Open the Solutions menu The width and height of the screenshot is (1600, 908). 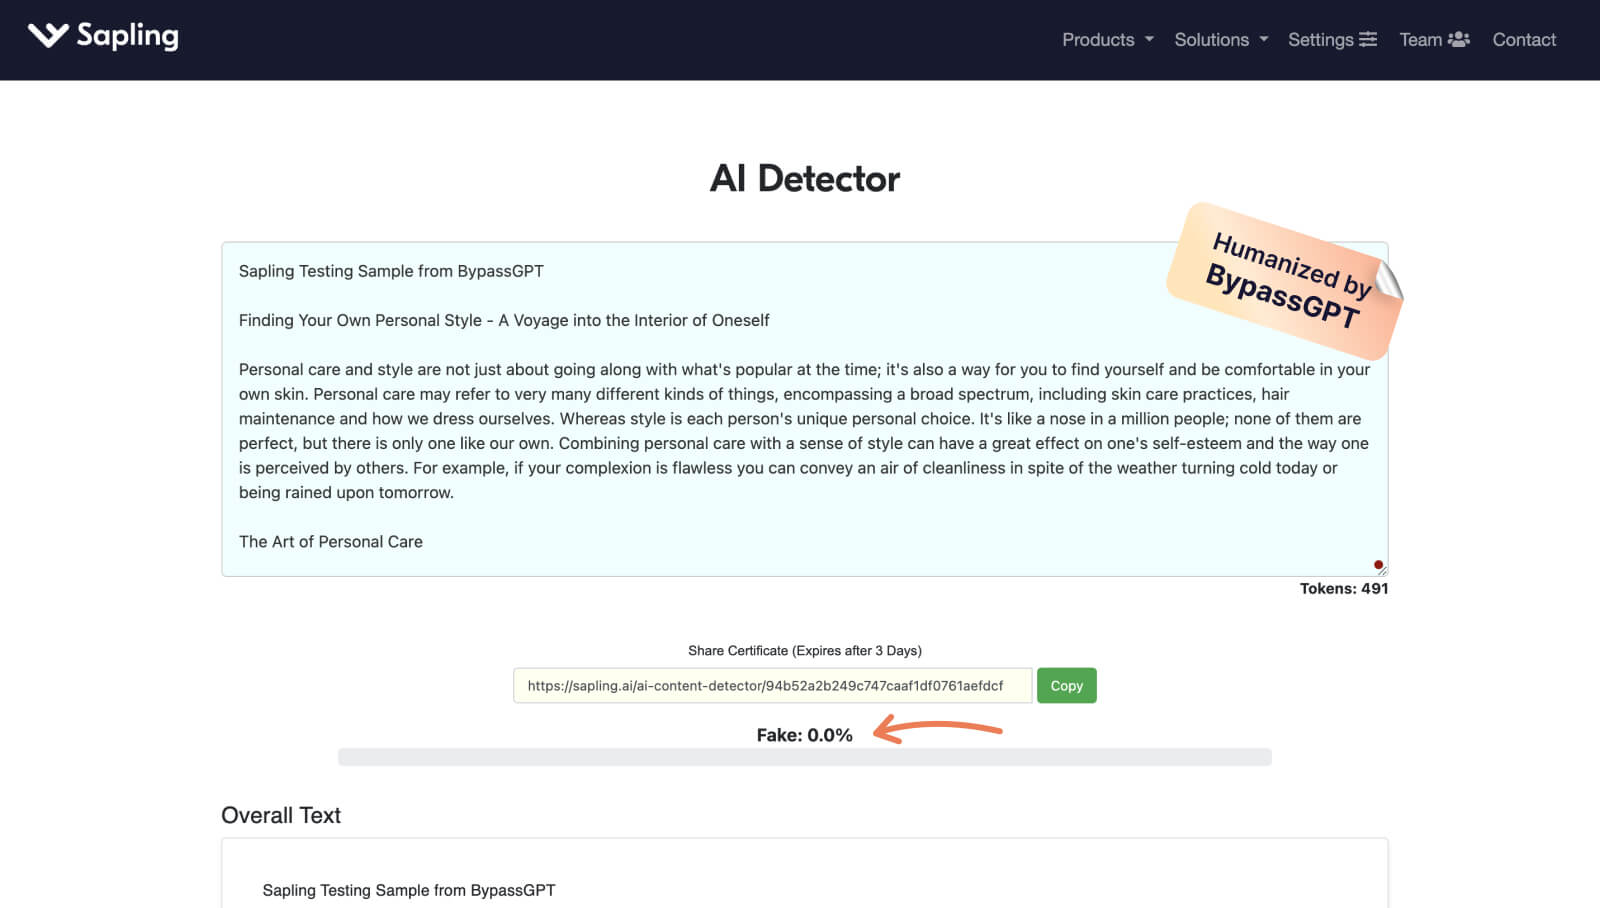(1211, 40)
